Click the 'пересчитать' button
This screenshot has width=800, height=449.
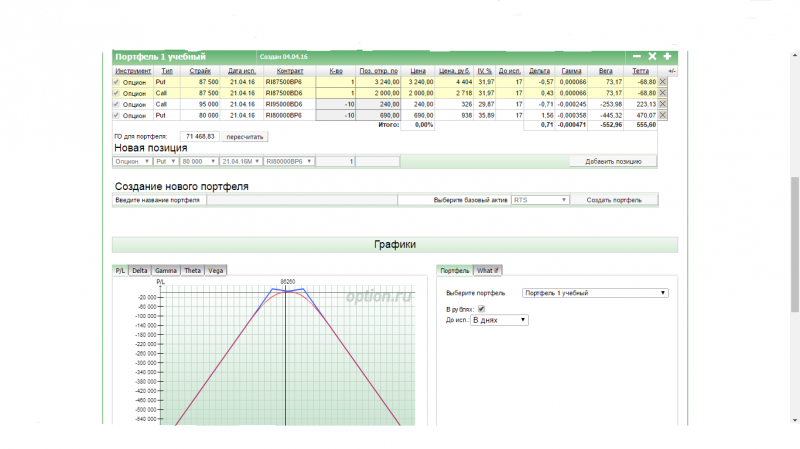click(x=246, y=136)
